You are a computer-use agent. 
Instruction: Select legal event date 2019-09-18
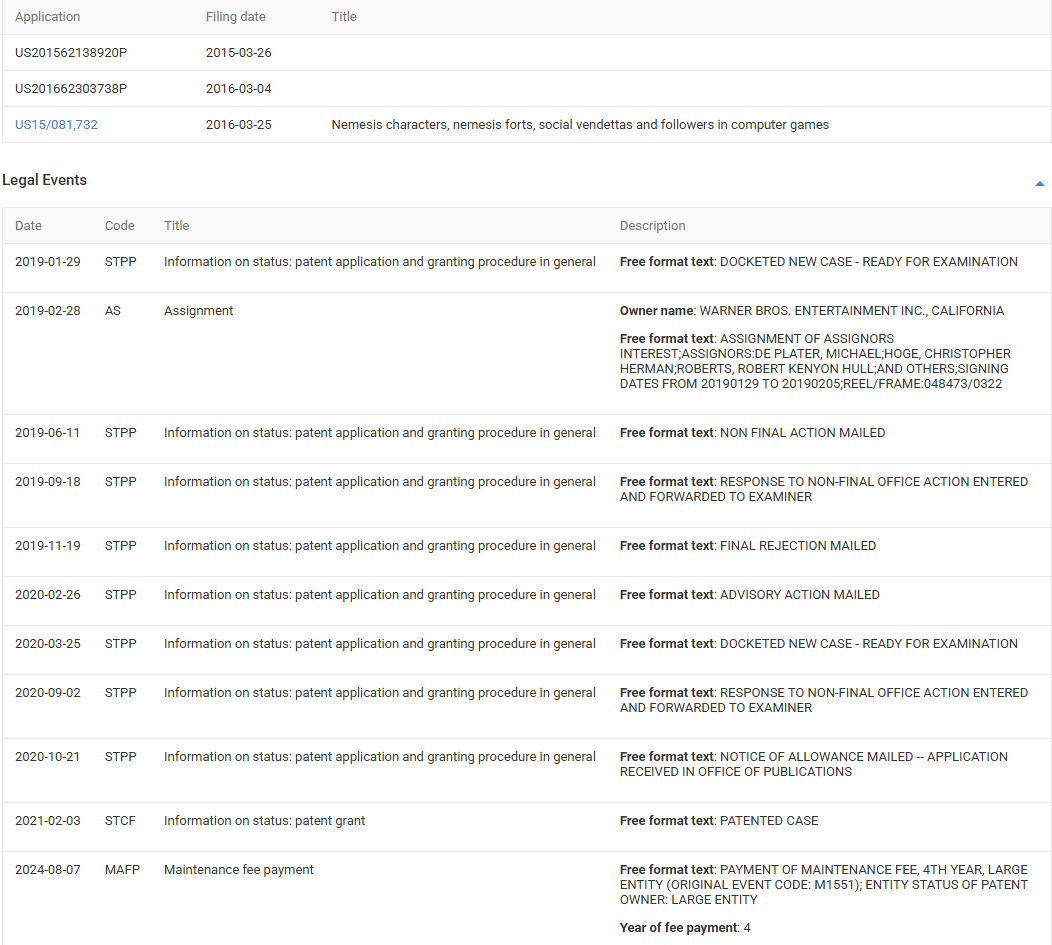48,482
